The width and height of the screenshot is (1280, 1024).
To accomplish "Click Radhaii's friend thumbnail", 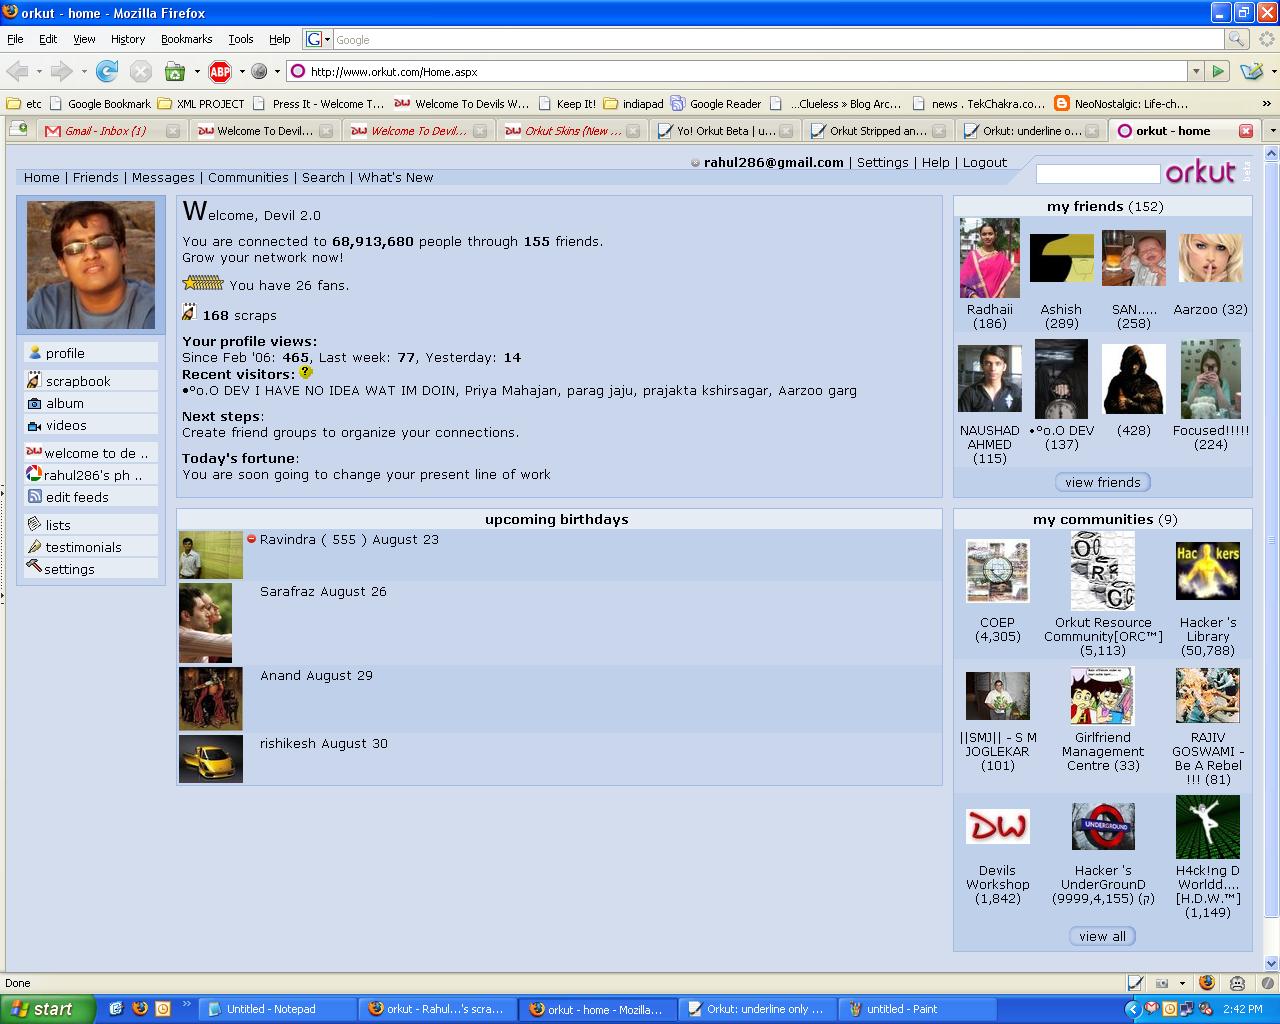I will point(990,258).
